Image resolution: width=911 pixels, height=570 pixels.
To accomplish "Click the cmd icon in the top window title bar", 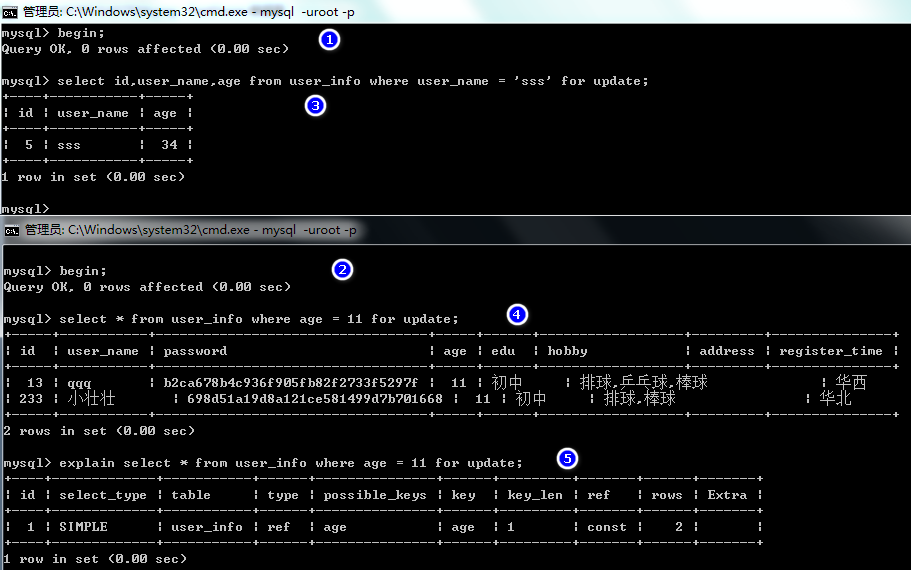I will [x=10, y=11].
